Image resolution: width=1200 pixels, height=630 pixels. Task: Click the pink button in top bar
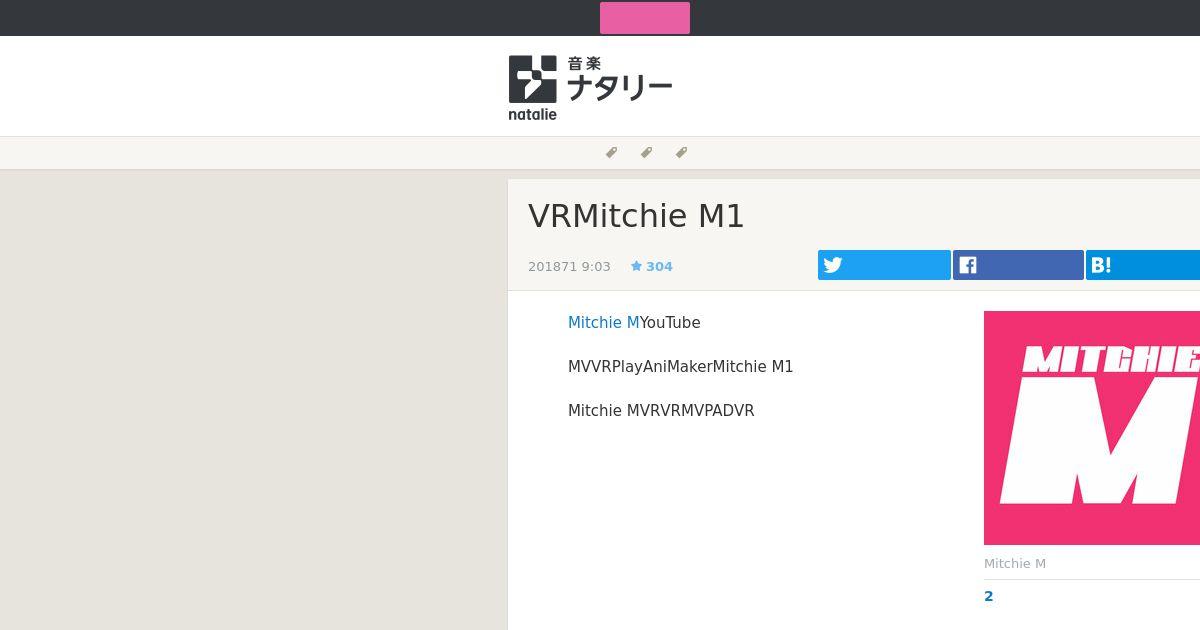point(645,18)
